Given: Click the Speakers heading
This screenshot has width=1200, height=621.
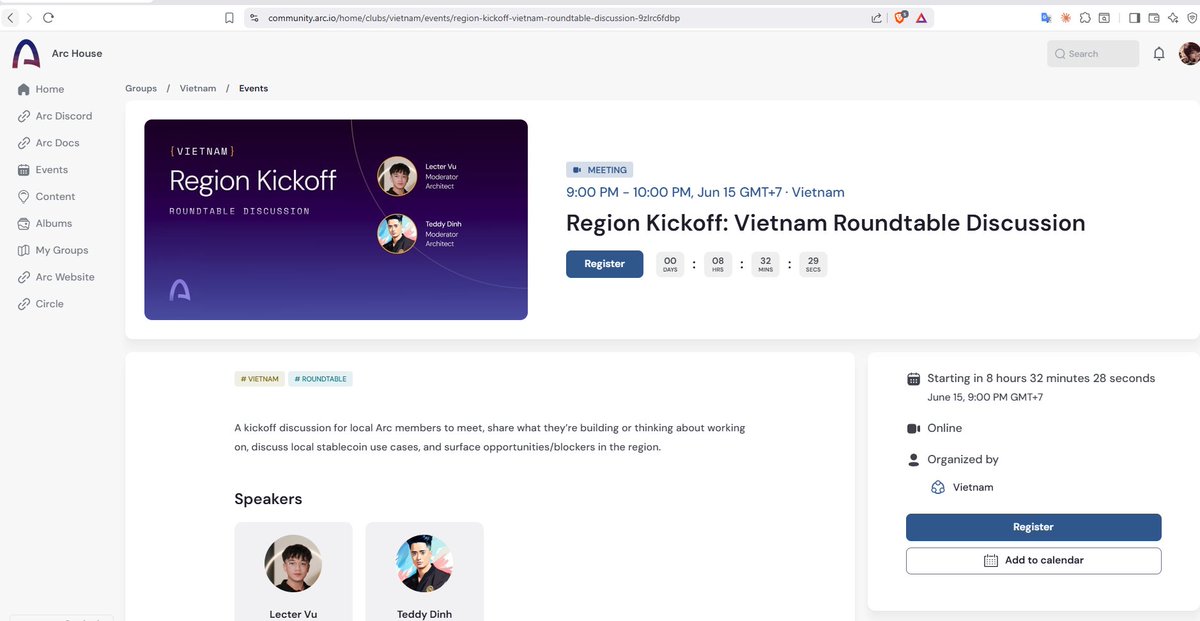Looking at the screenshot, I should [x=268, y=499].
